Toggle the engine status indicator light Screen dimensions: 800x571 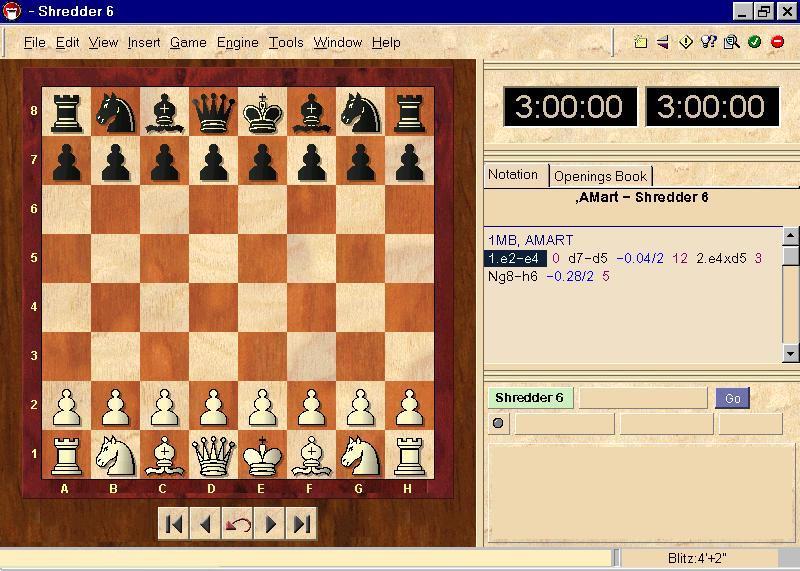click(498, 423)
